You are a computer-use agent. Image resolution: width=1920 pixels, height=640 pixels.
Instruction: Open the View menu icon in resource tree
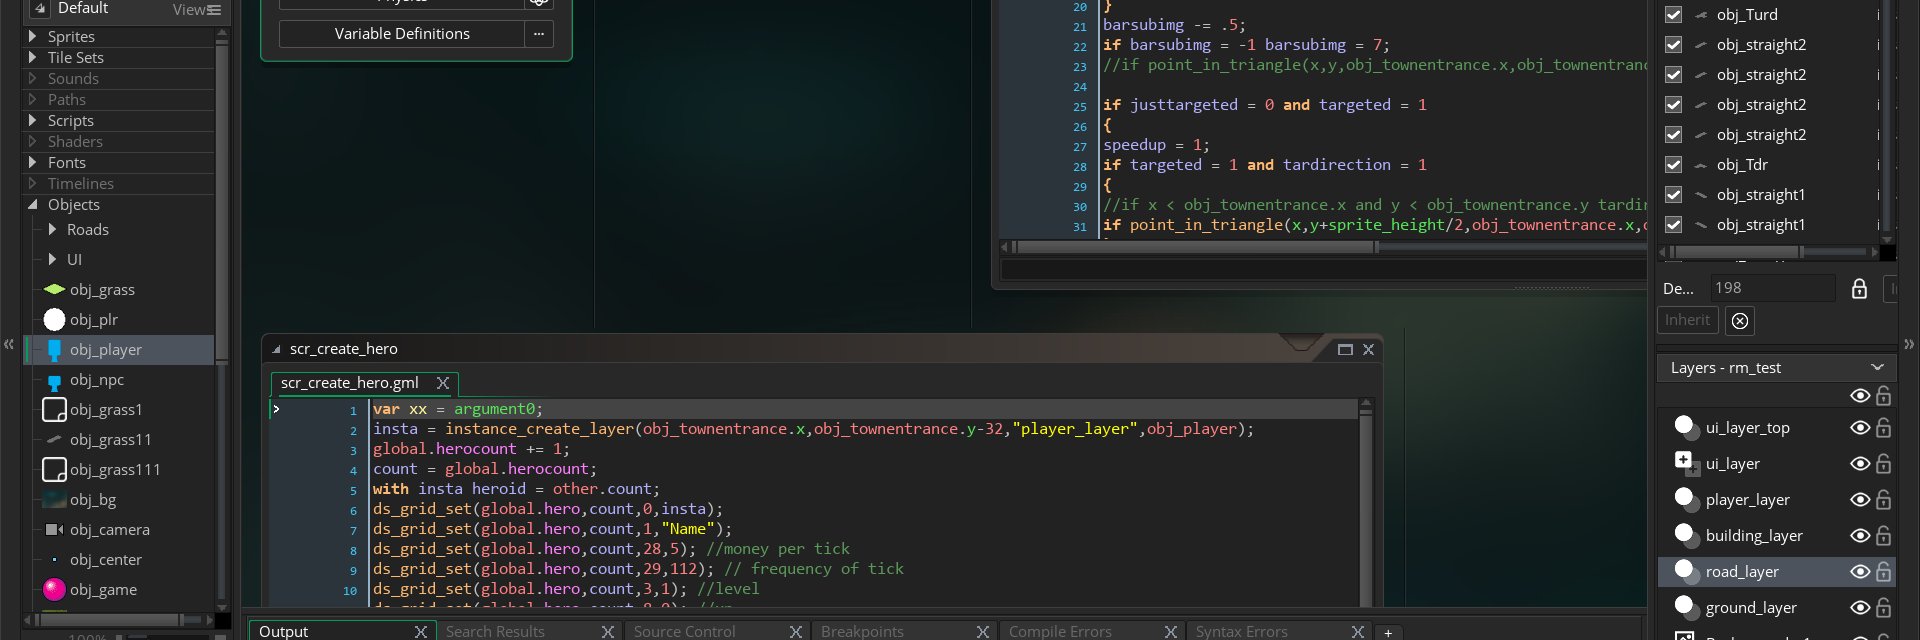click(x=214, y=9)
